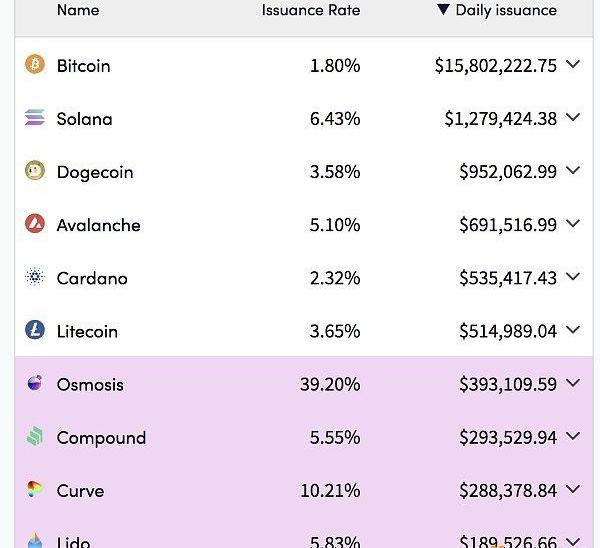Open the Avalanche name link
This screenshot has height=548, width=600.
click(98, 225)
